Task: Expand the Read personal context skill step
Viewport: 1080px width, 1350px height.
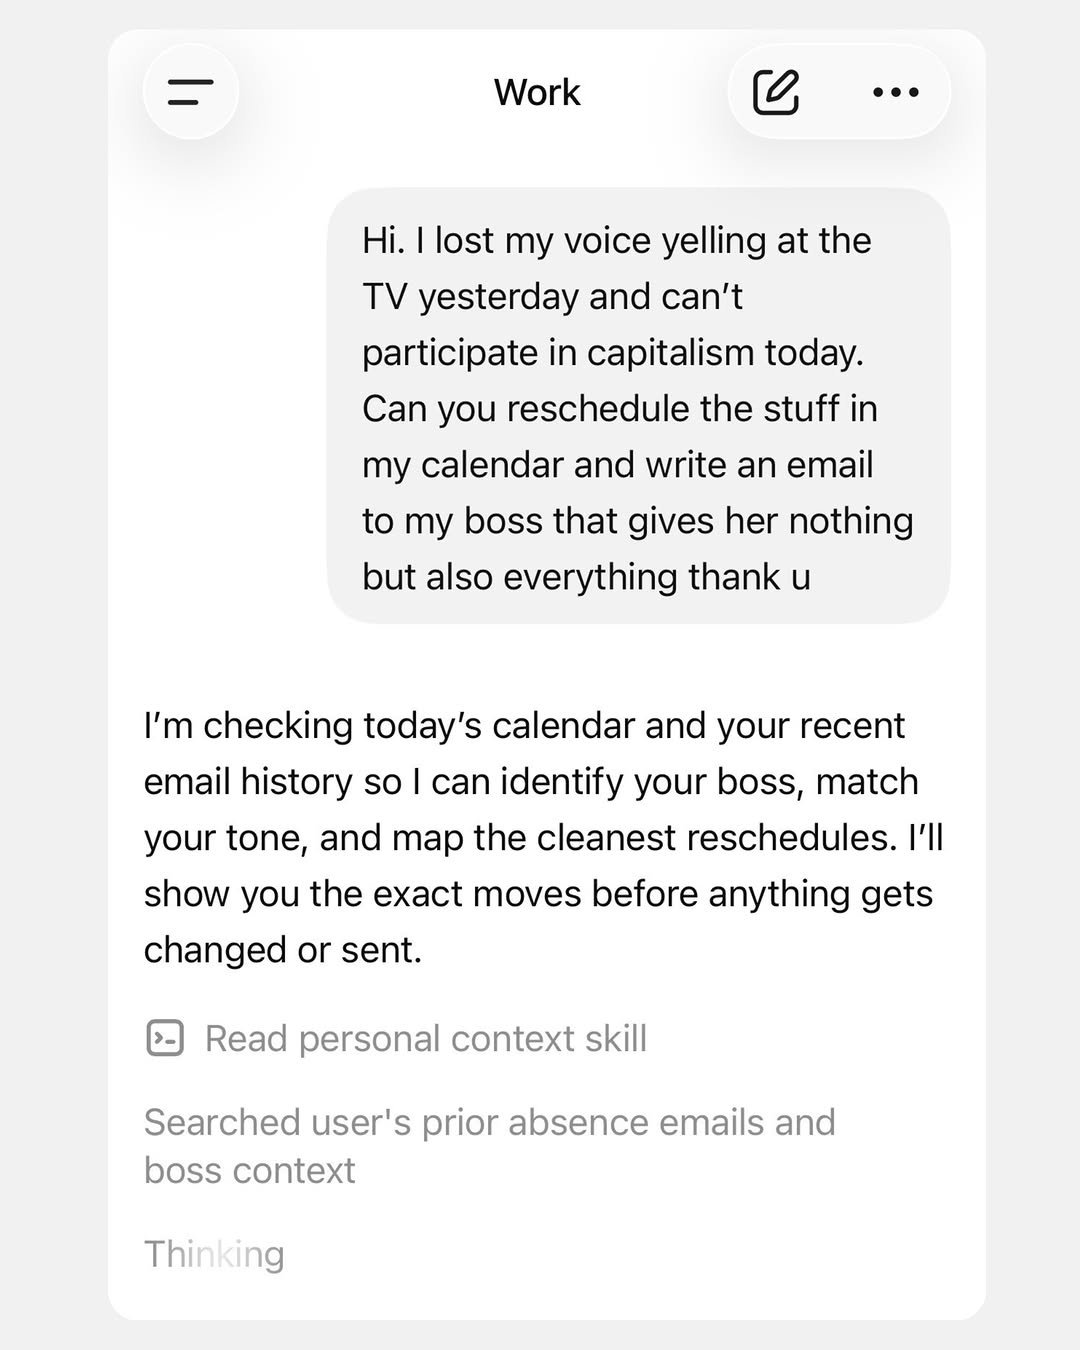Action: coord(397,1038)
